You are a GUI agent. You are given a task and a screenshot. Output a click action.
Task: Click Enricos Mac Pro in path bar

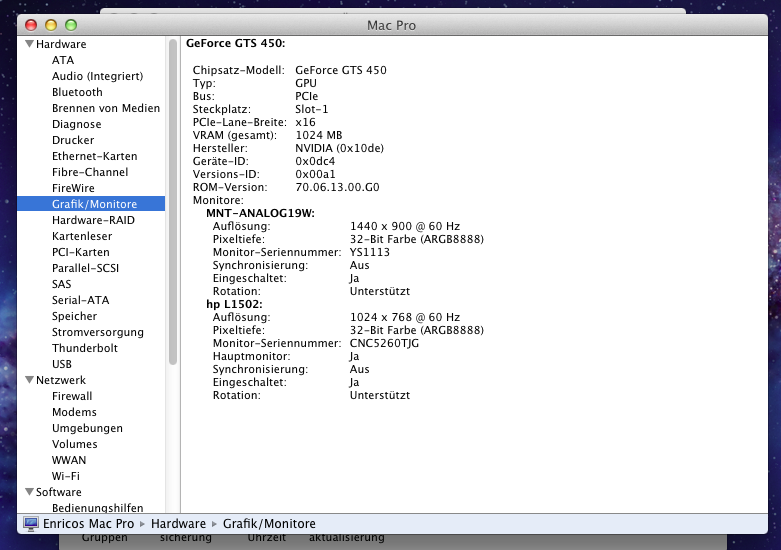click(88, 523)
